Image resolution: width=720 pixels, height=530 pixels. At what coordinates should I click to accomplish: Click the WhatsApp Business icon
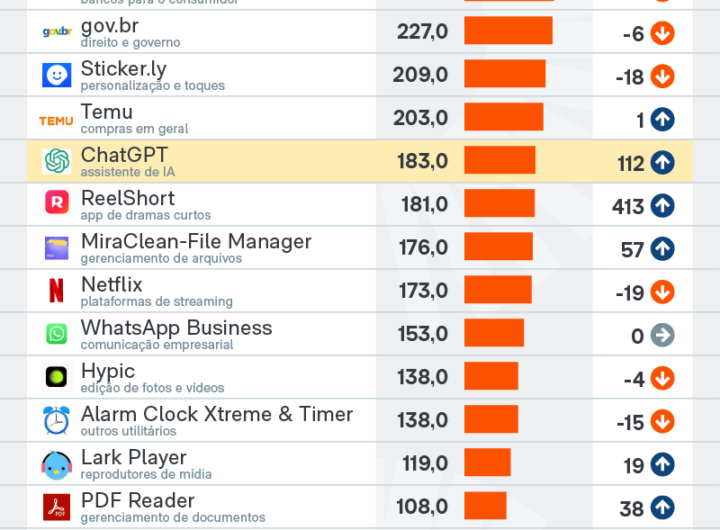(56, 334)
